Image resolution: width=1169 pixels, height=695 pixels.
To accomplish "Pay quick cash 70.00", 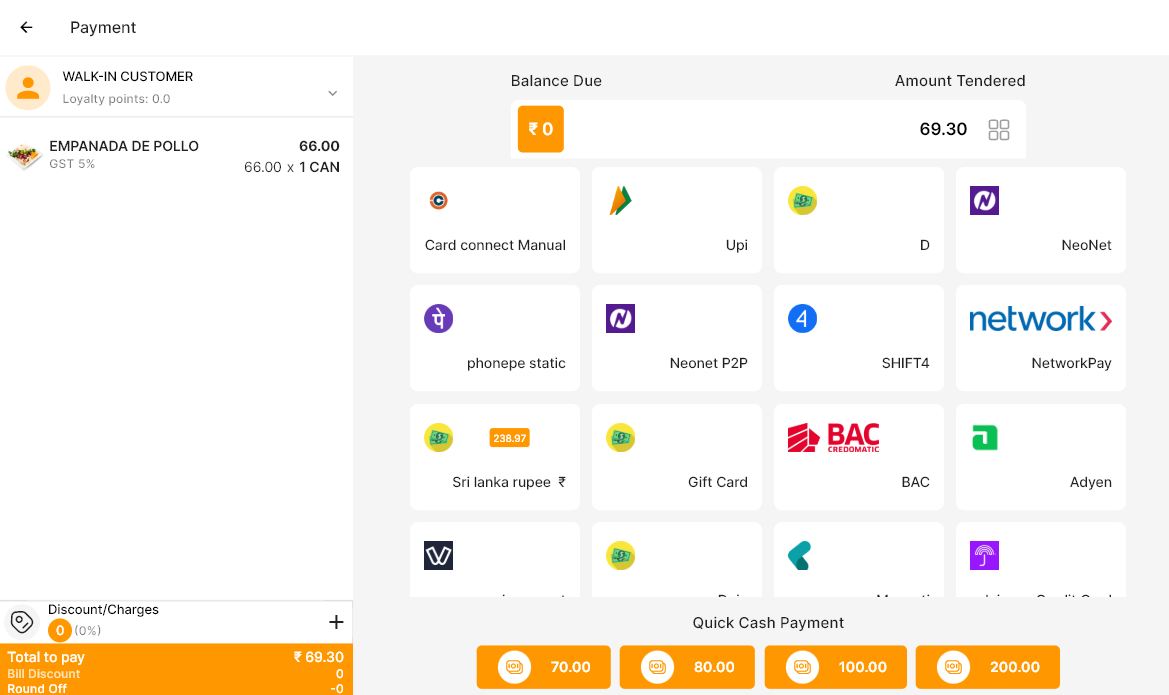I will click(543, 667).
